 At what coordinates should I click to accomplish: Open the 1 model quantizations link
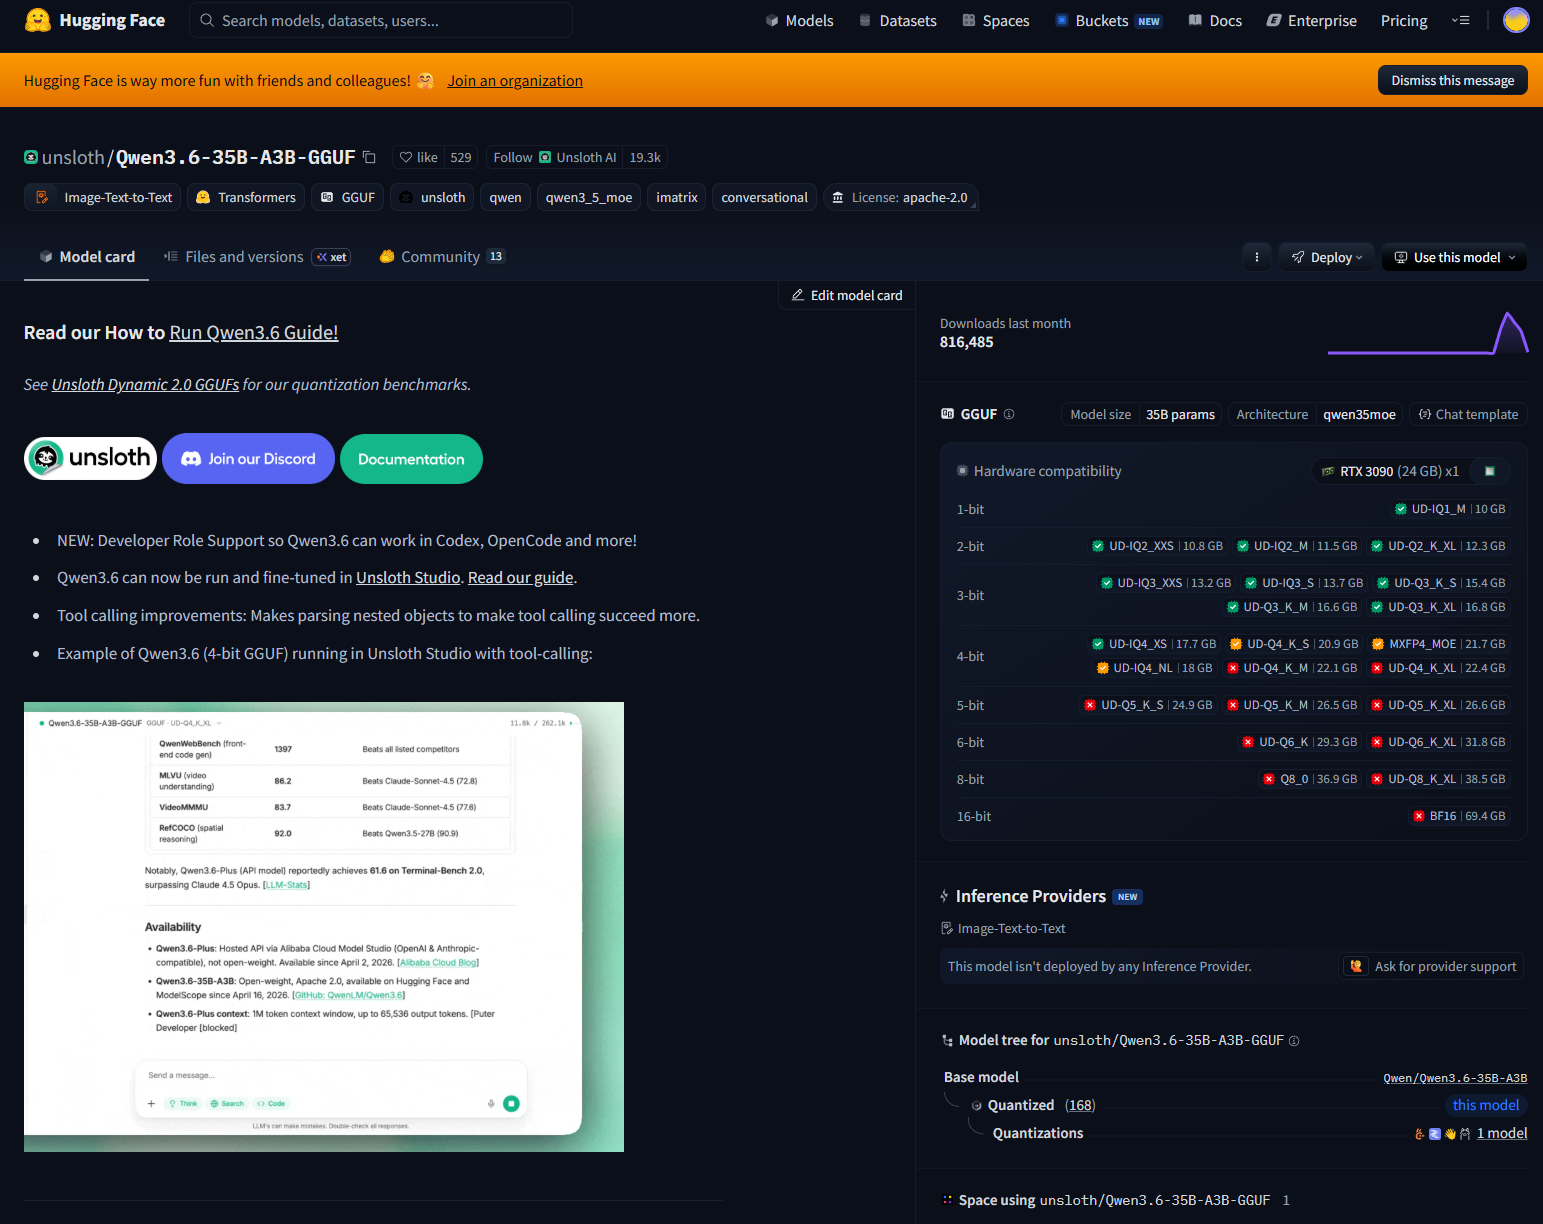coord(1502,1133)
